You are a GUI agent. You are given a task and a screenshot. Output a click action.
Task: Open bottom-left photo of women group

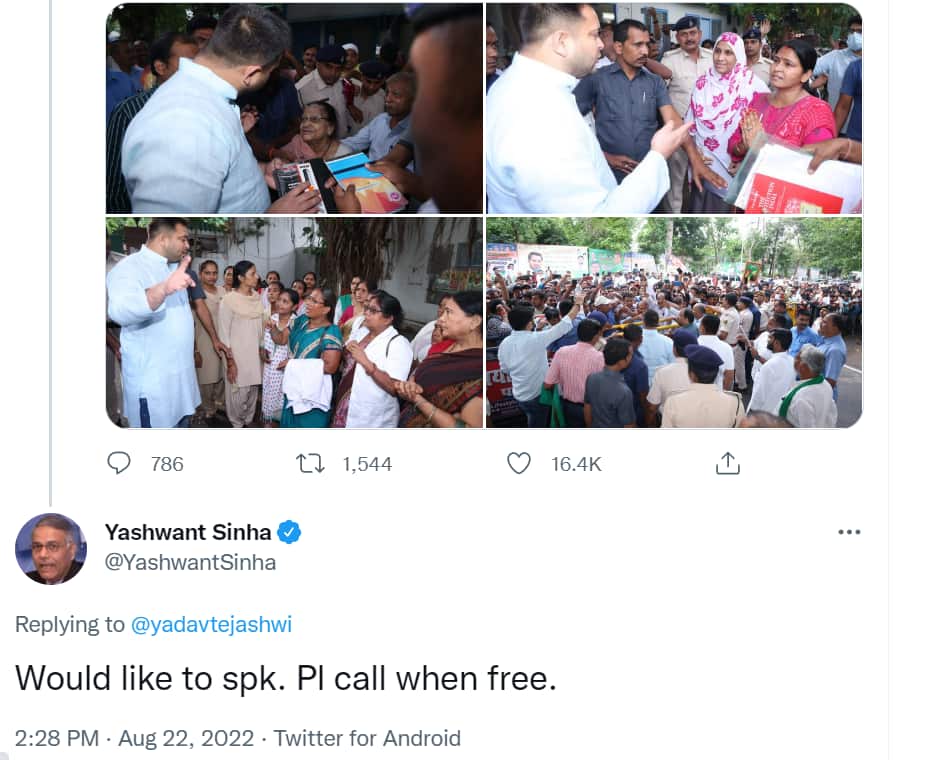(x=294, y=322)
